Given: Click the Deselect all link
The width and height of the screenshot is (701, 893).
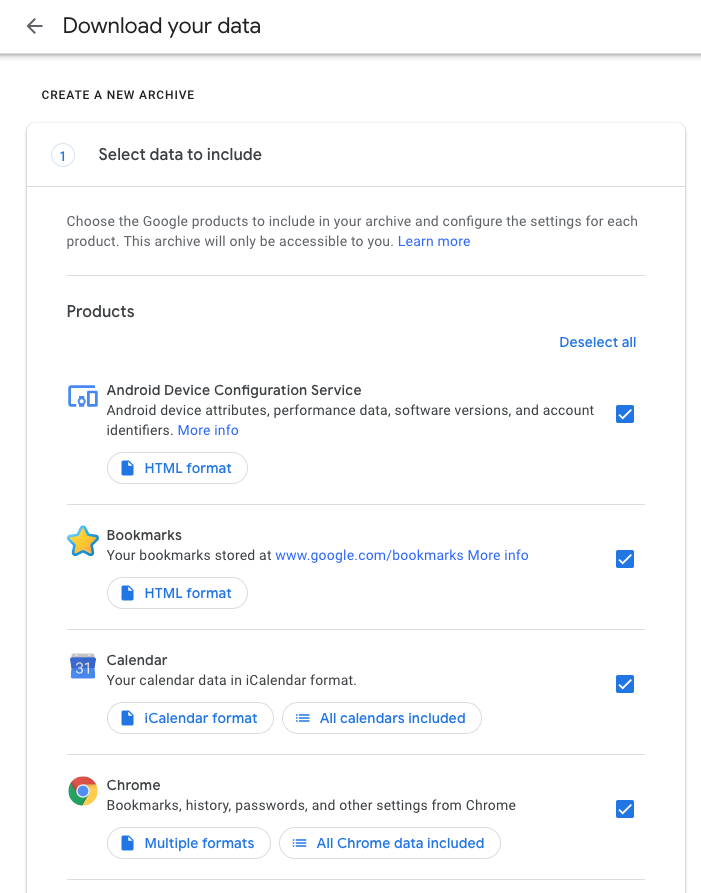Looking at the screenshot, I should click(597, 342).
